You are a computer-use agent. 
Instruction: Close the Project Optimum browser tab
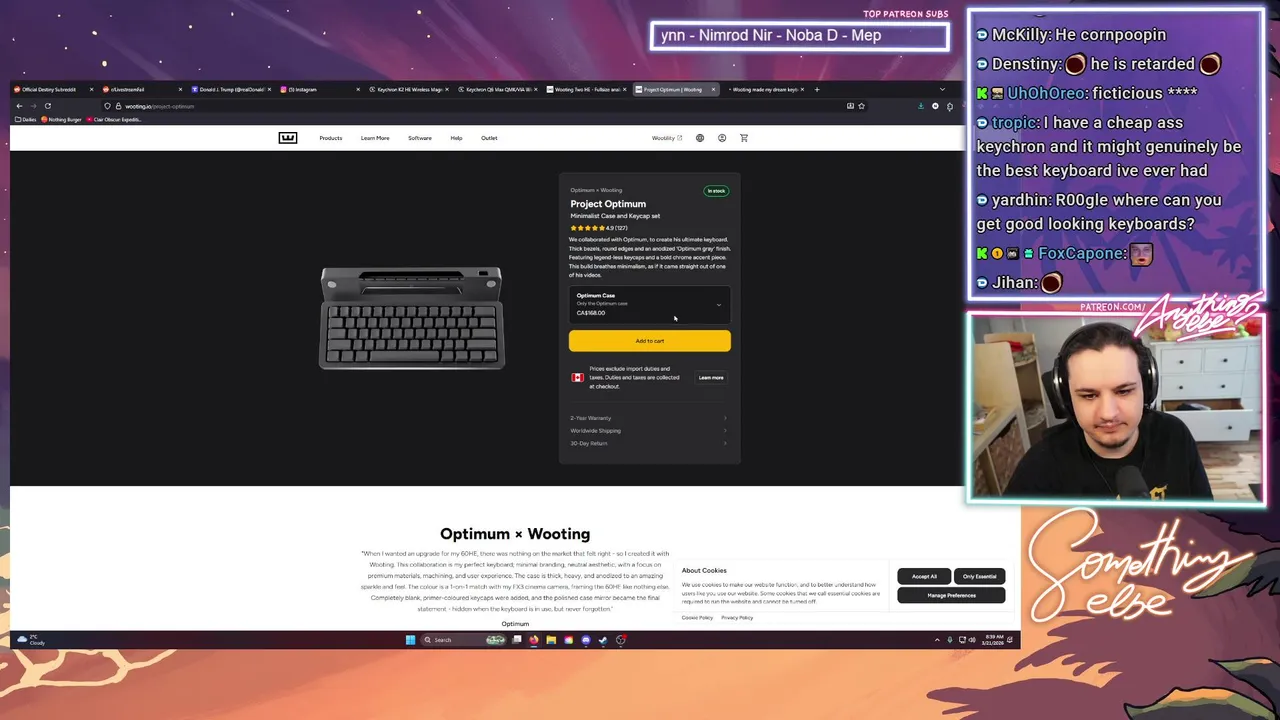point(713,89)
